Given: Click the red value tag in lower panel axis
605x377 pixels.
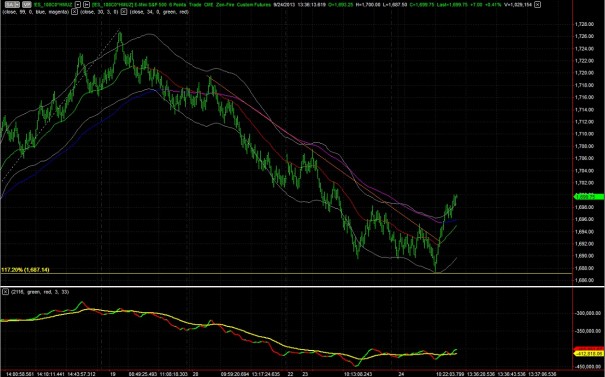Looking at the screenshot, I should coord(589,348).
